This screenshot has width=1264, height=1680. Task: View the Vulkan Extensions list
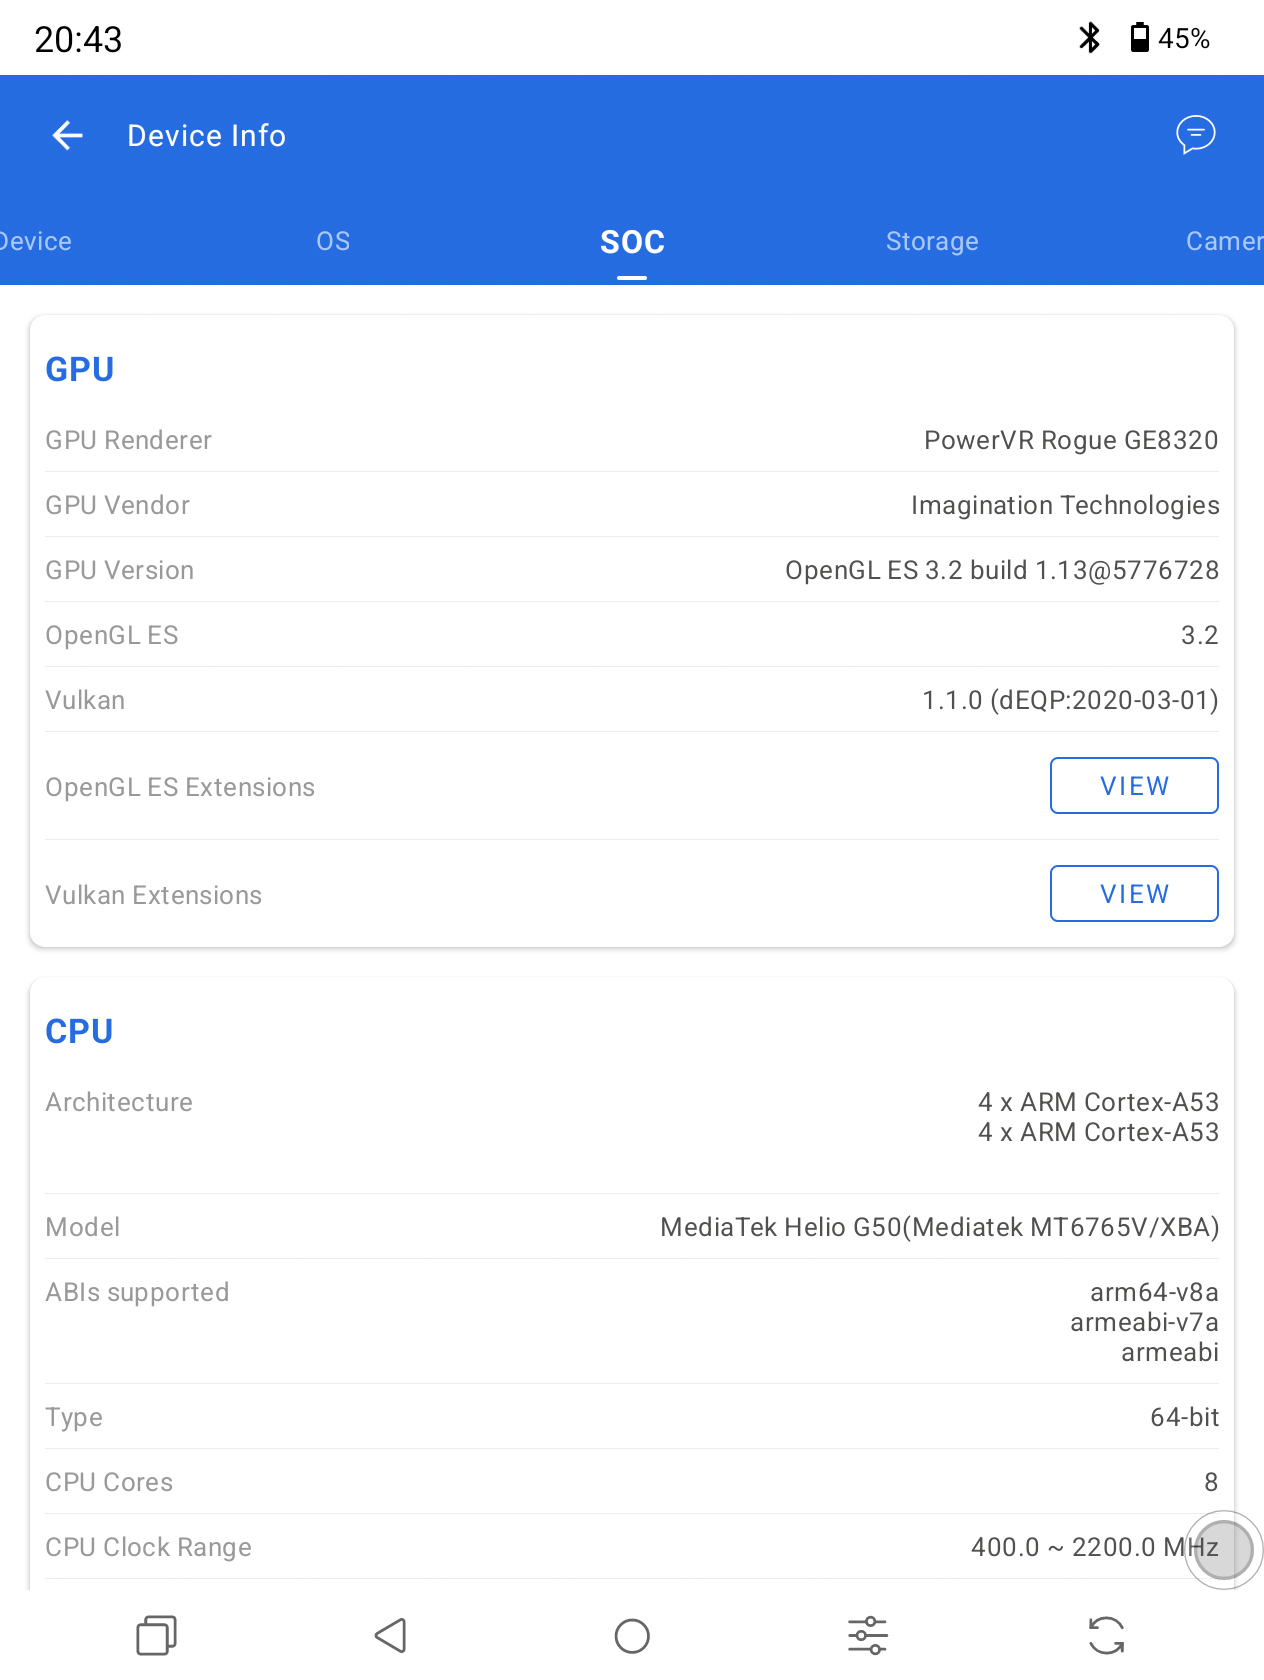pos(1134,894)
